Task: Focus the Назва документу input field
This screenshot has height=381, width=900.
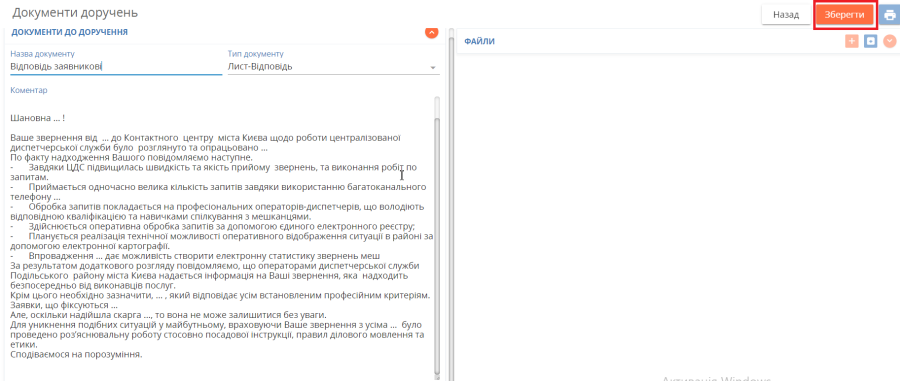Action: tap(116, 67)
